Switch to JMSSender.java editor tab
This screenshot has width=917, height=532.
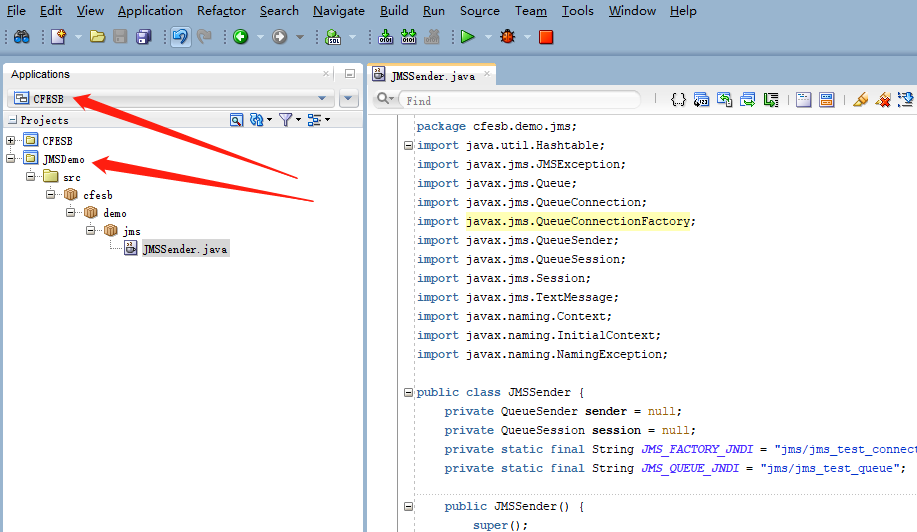click(x=433, y=75)
